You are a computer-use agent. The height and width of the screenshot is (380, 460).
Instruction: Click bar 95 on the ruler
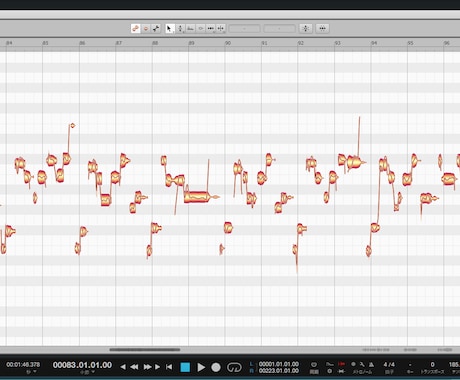410,43
